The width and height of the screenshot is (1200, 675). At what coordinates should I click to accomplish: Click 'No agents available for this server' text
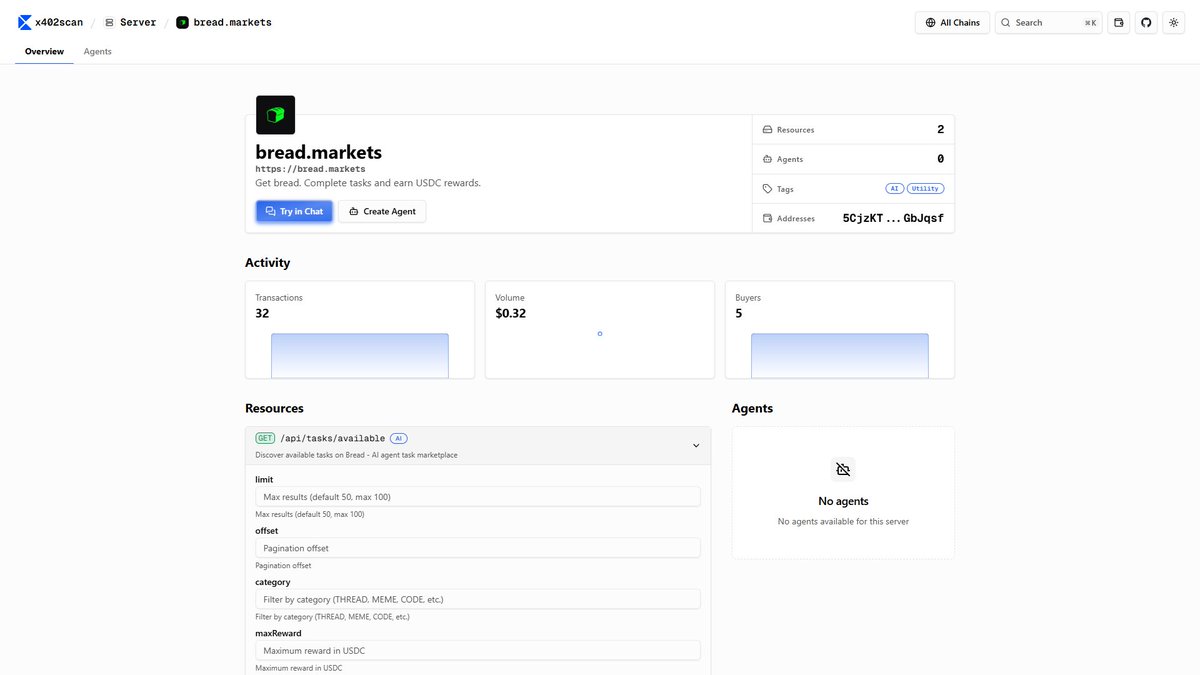843,522
